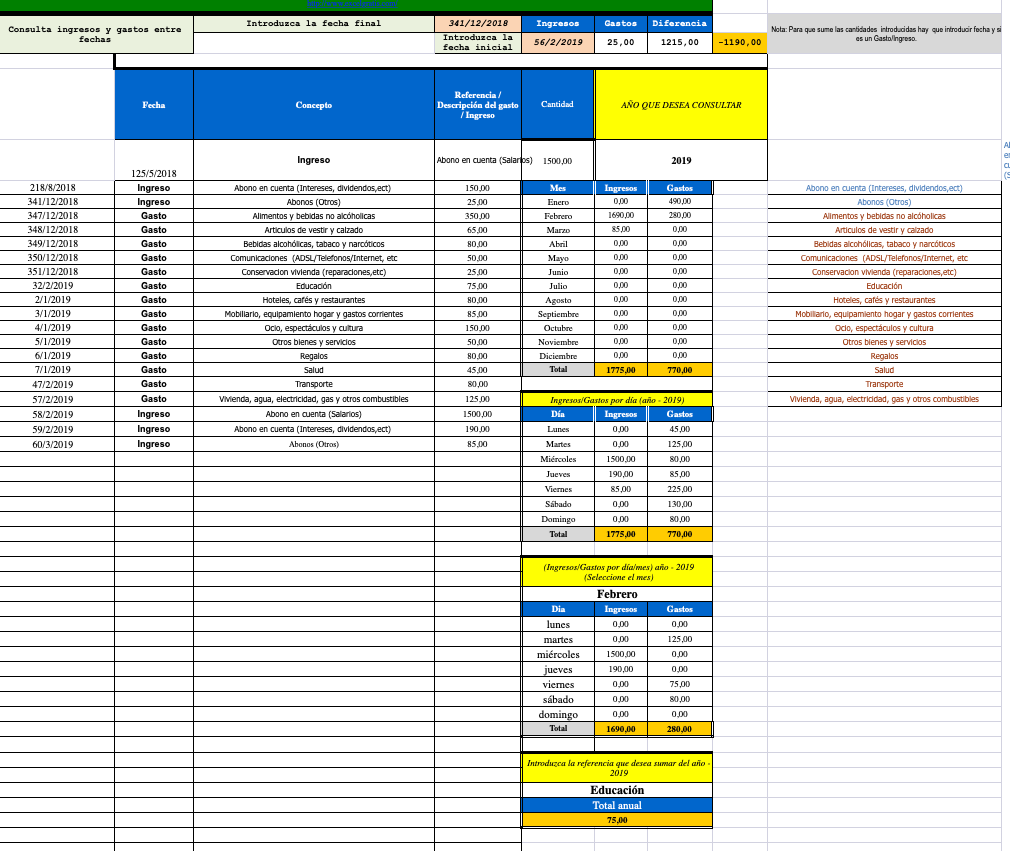Screen dimensions: 1010x851
Task: Click the Cantidad column header
Action: pyautogui.click(x=557, y=105)
